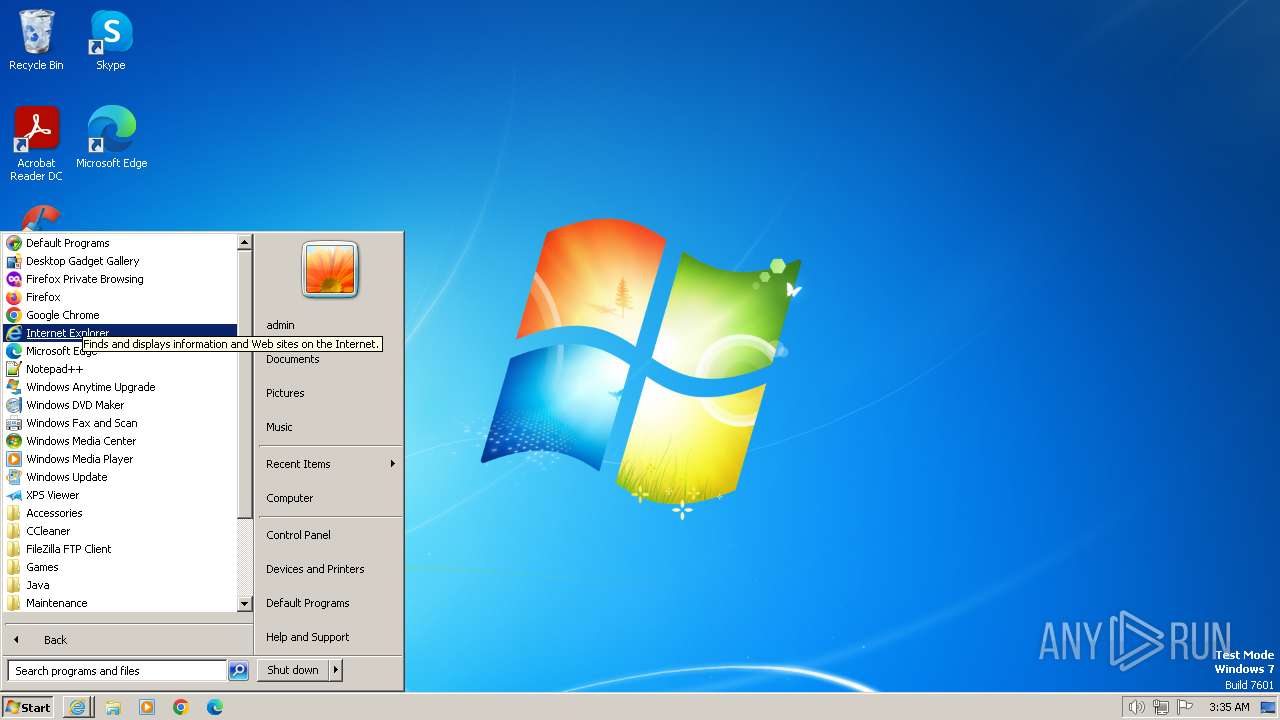1280x720 pixels.
Task: Click the Windows Media Center icon
Action: coord(14,441)
